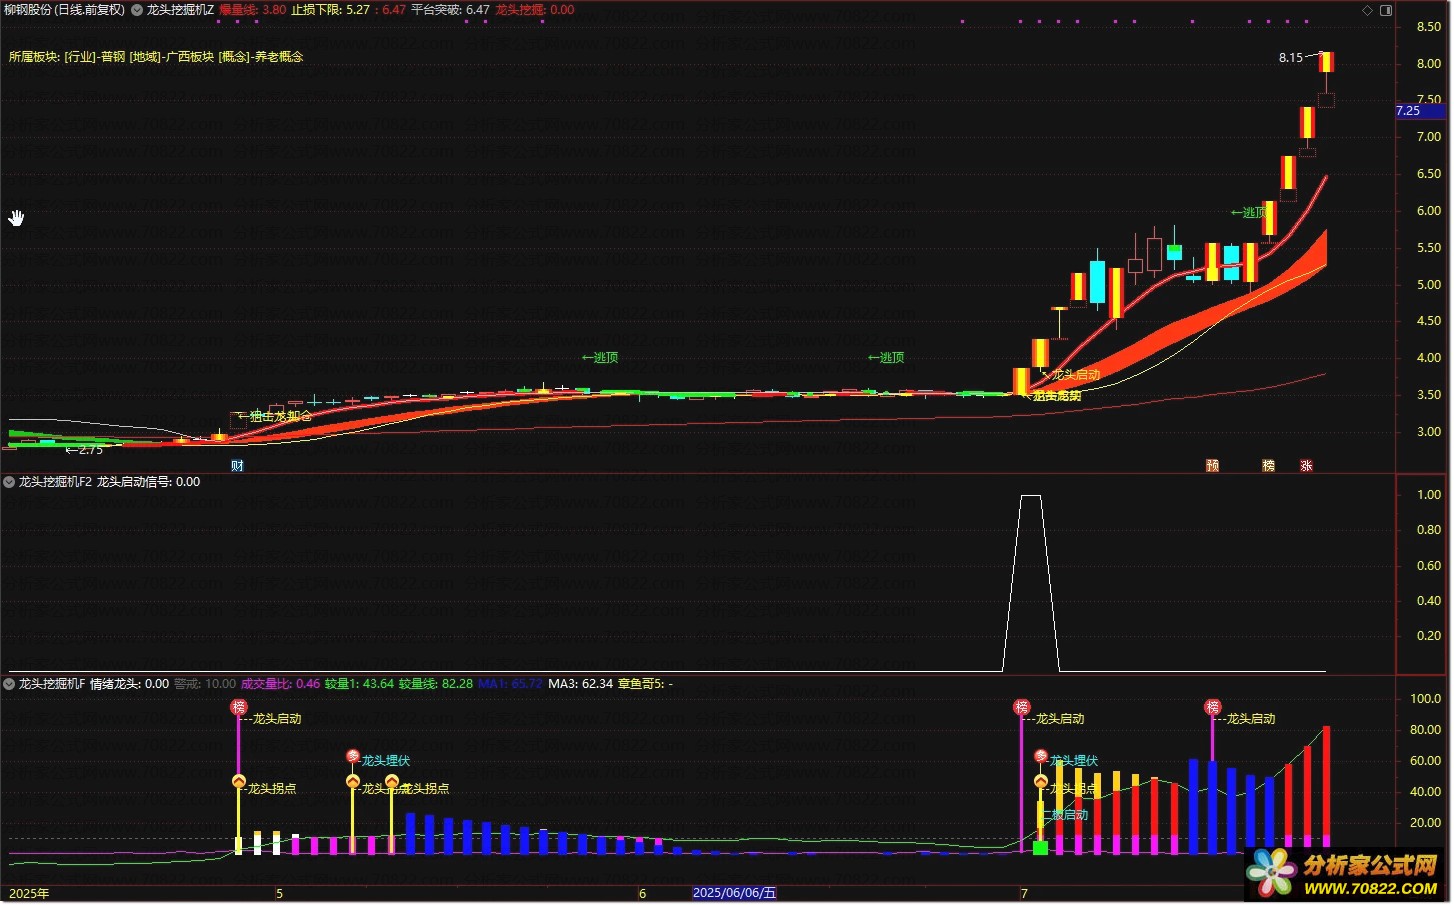Click the 狙击龙卸仓 signal label

tap(276, 416)
